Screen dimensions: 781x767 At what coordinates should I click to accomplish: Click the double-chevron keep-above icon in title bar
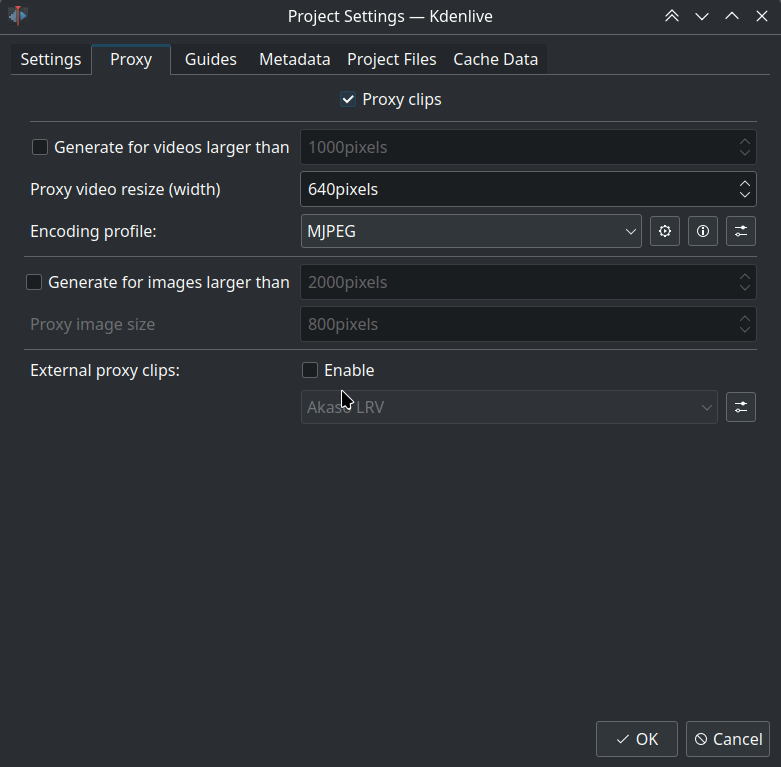672,16
